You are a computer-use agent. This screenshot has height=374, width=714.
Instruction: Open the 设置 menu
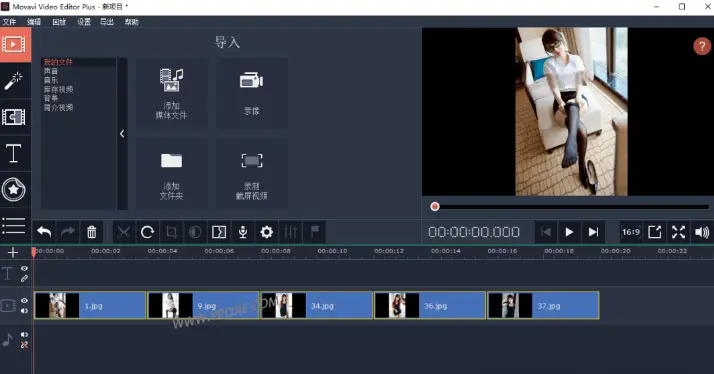(x=83, y=22)
